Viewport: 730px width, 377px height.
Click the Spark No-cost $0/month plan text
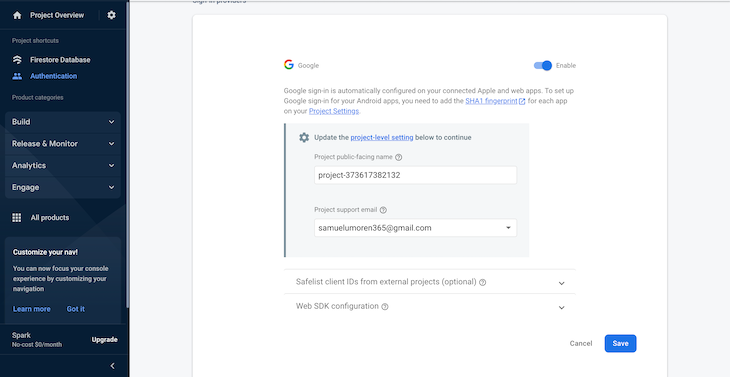pos(37,340)
